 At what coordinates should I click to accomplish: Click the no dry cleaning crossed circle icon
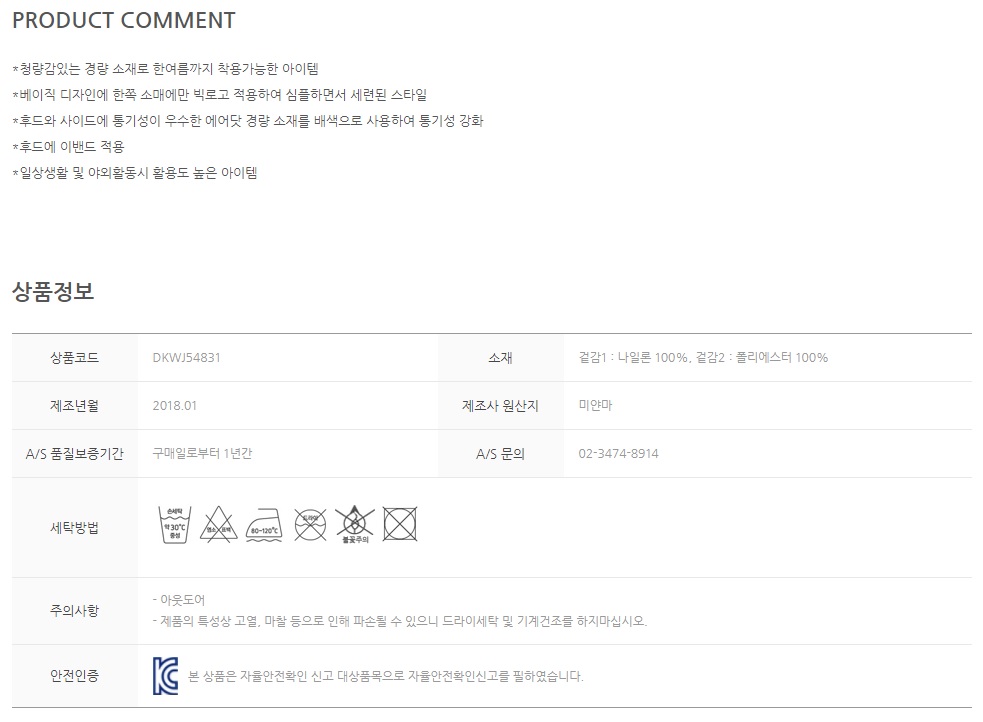coord(310,524)
